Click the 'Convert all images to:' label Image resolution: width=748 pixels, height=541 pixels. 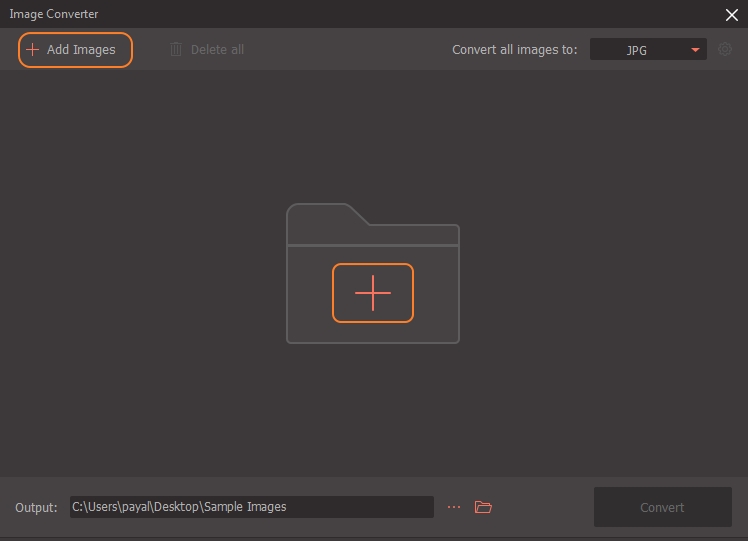click(514, 50)
